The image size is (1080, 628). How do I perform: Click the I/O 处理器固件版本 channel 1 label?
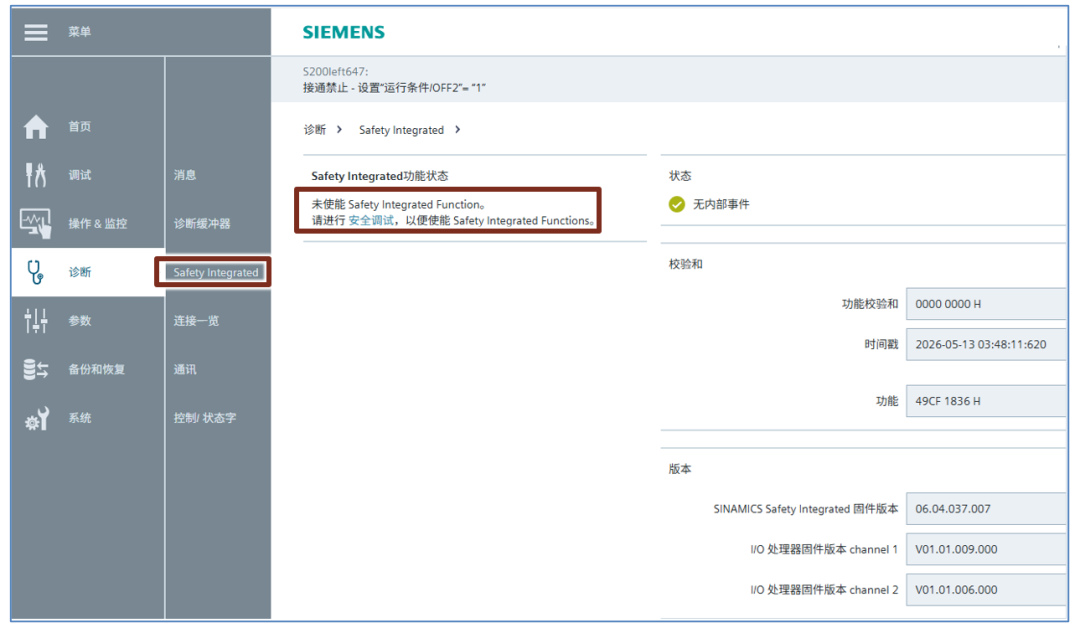point(824,550)
